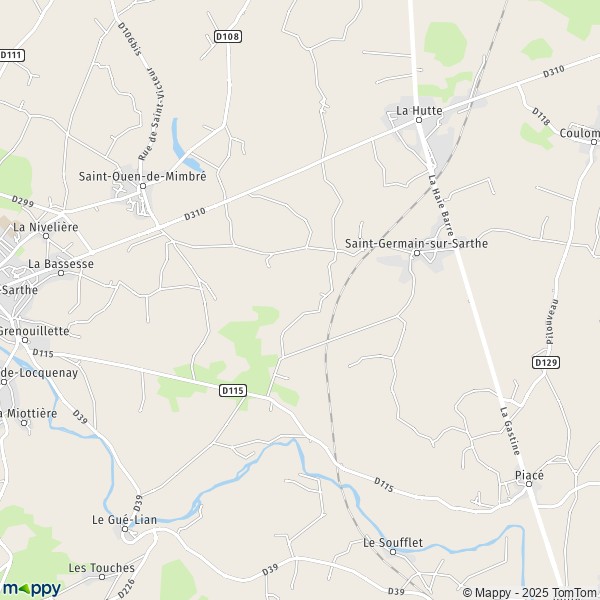Click the Rue de Saint-Victeur street label

(151, 114)
